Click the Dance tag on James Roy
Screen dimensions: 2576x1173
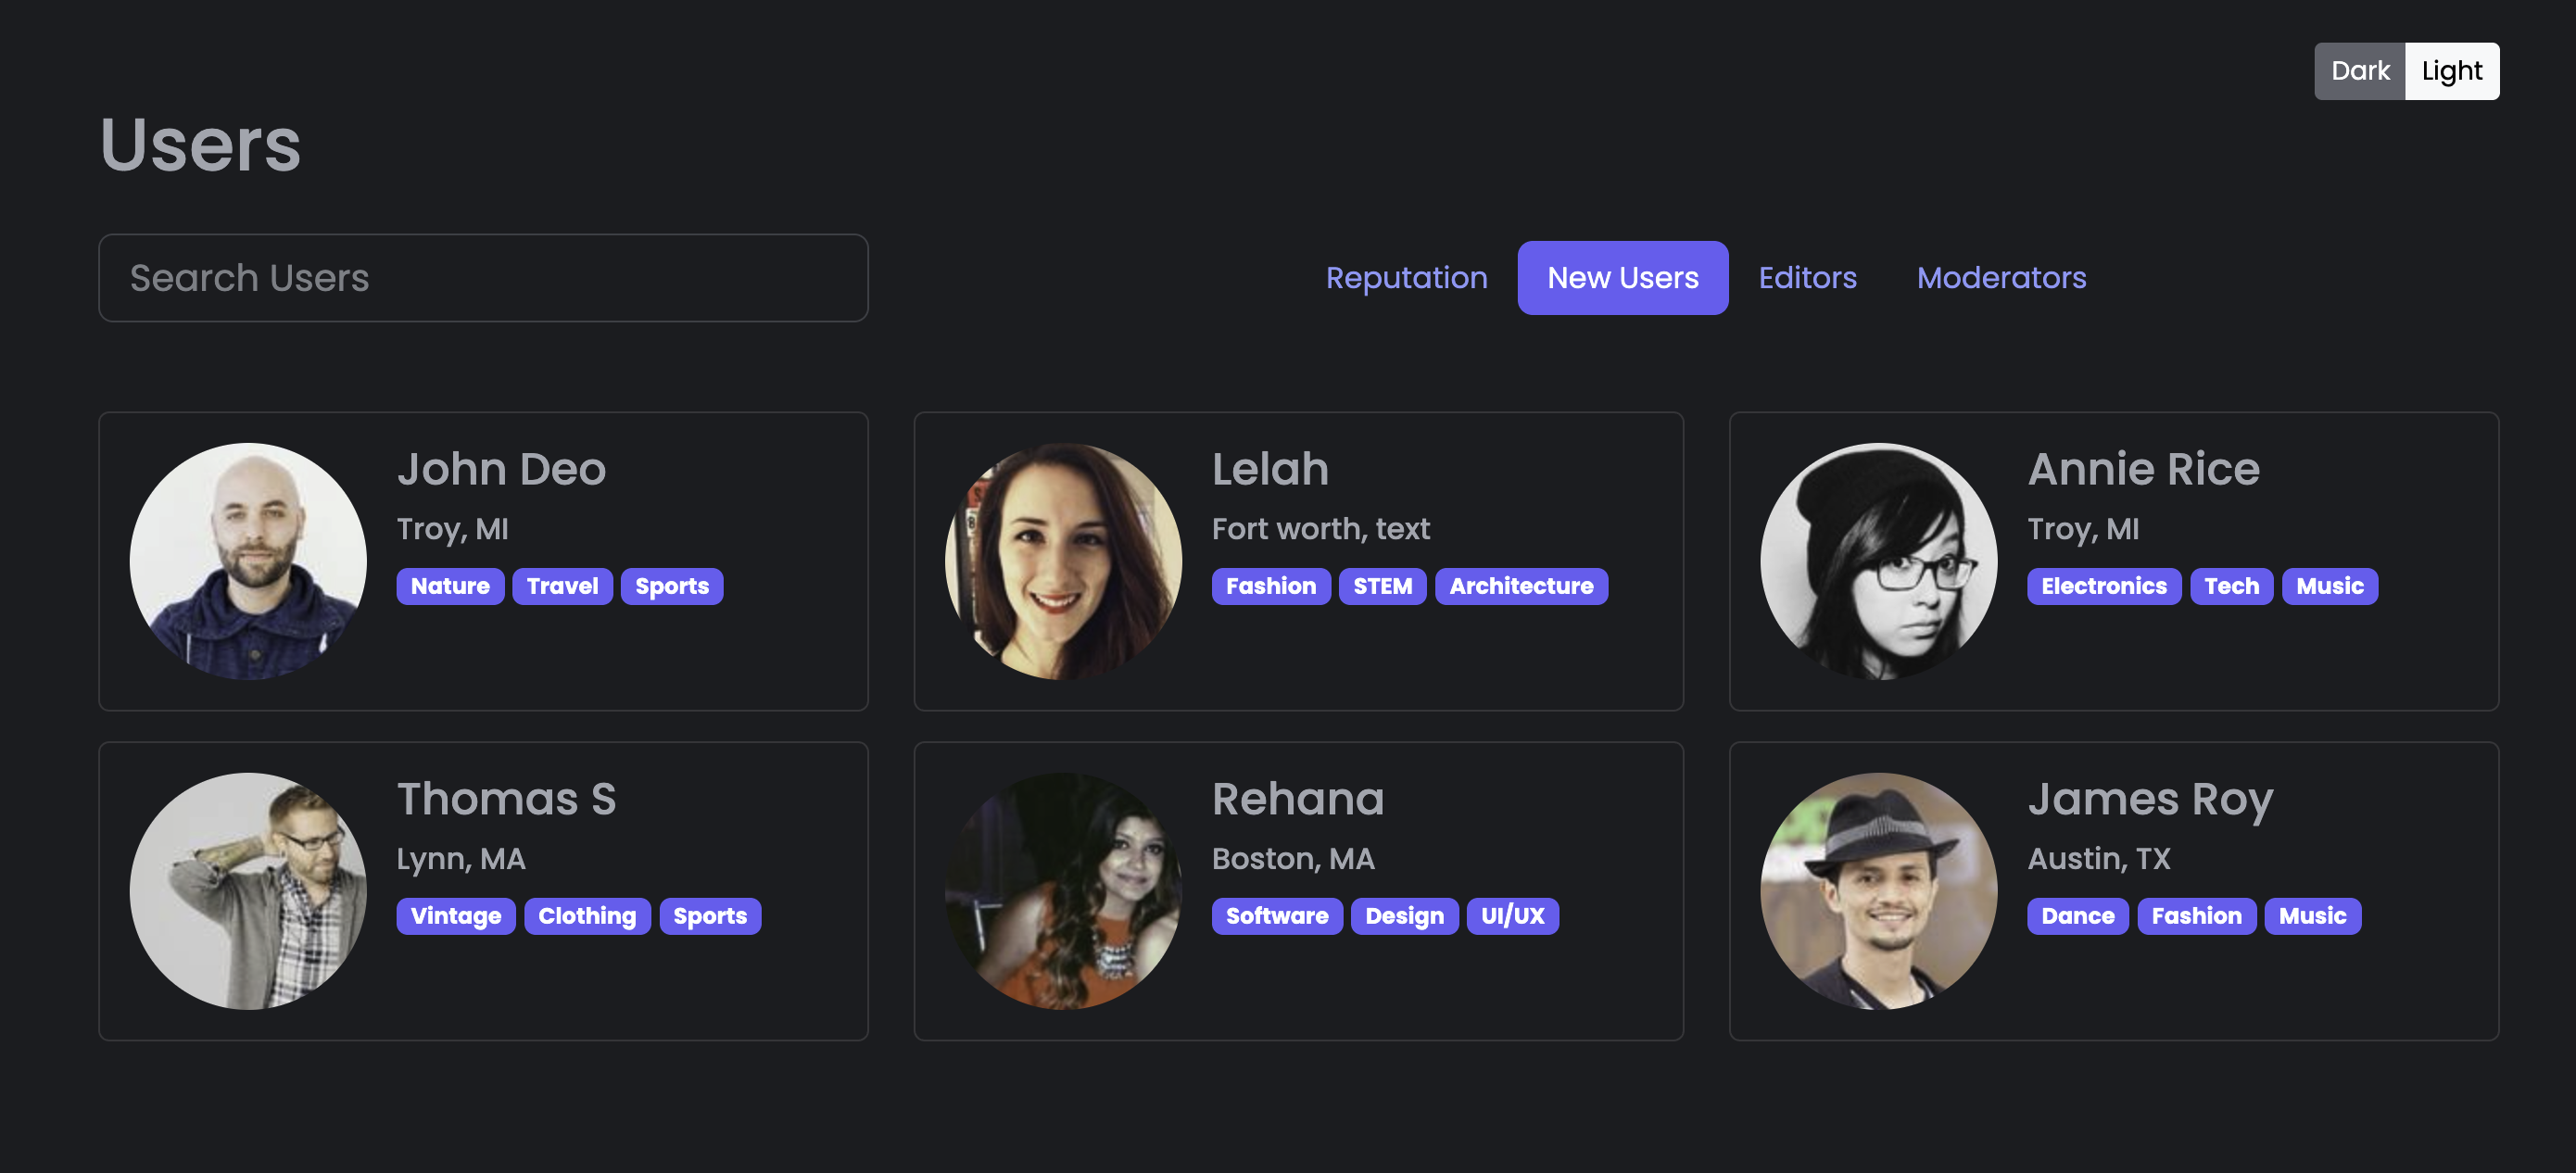pyautogui.click(x=2078, y=916)
